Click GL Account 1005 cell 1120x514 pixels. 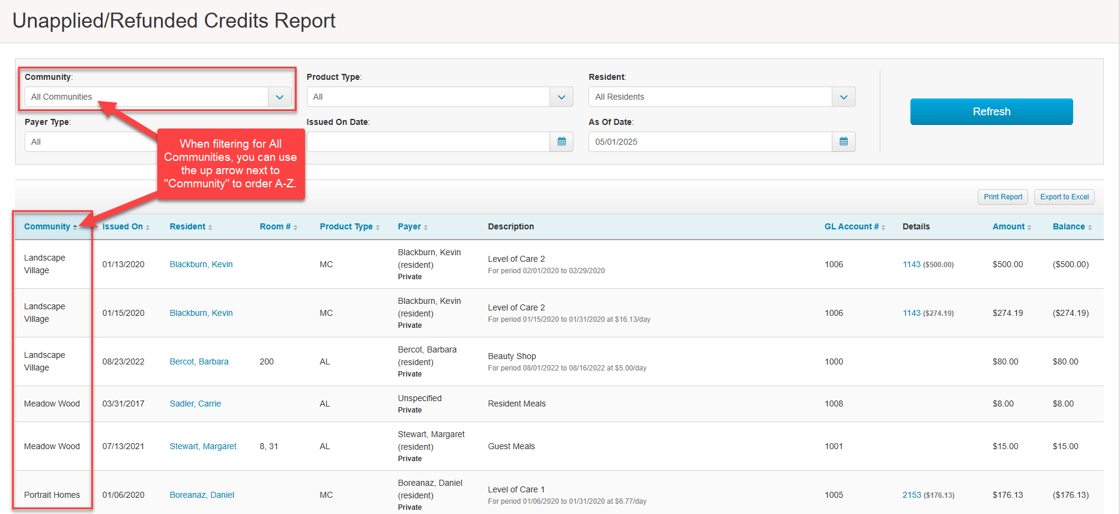coord(834,495)
